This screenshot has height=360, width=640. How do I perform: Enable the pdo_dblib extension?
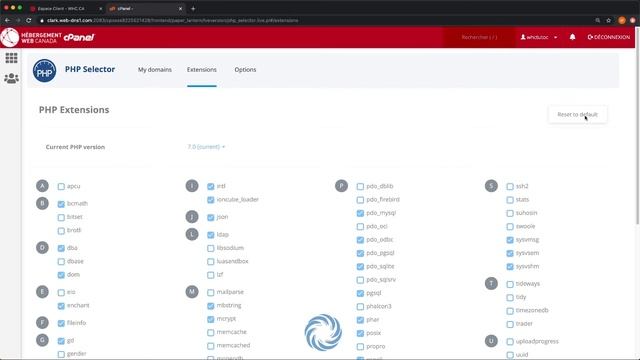(x=360, y=187)
